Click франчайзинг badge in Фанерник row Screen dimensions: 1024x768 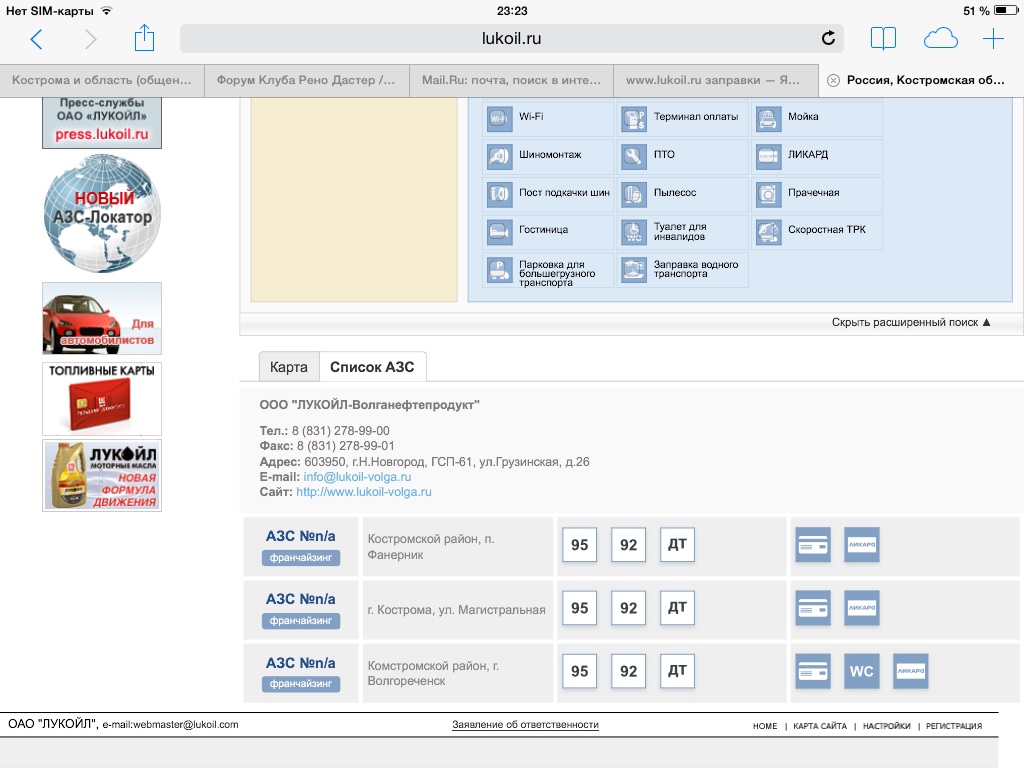point(301,558)
